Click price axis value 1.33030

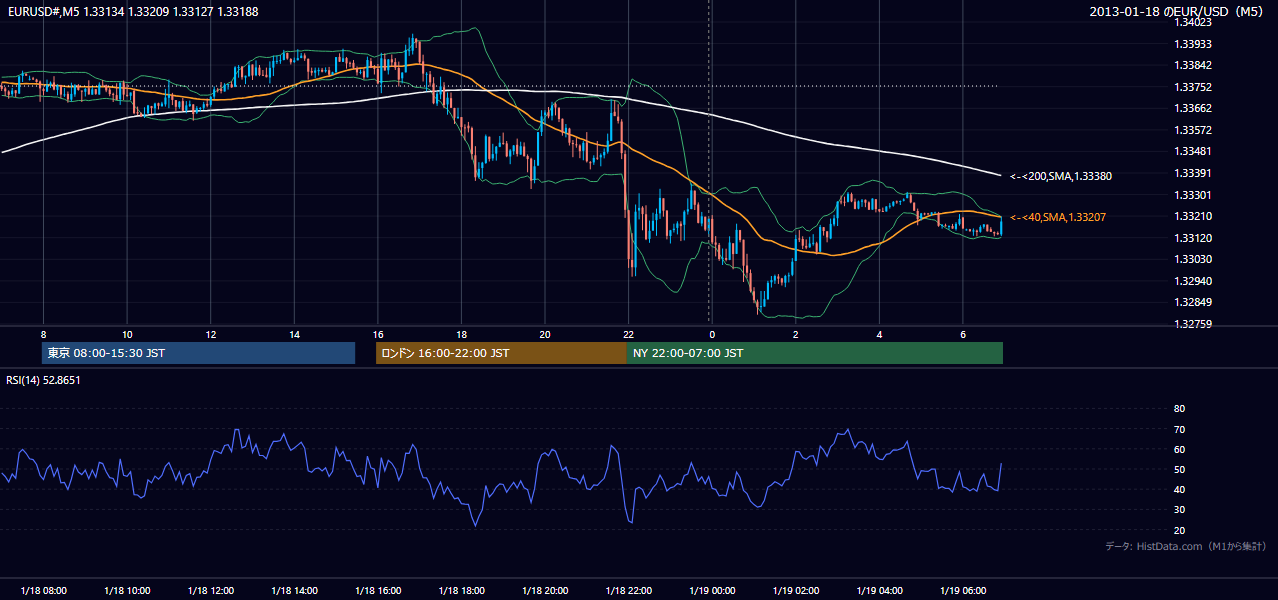(x=1193, y=259)
